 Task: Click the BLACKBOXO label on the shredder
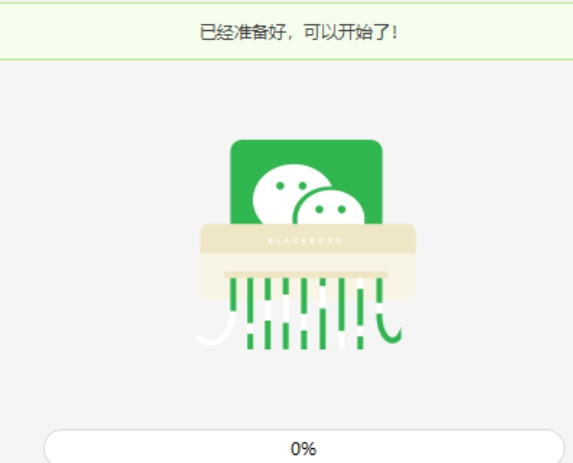(x=305, y=240)
